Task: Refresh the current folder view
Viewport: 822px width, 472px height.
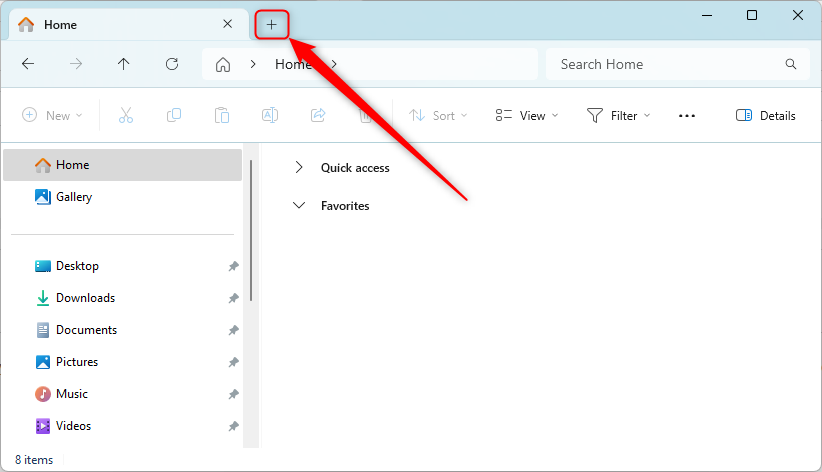Action: point(172,64)
